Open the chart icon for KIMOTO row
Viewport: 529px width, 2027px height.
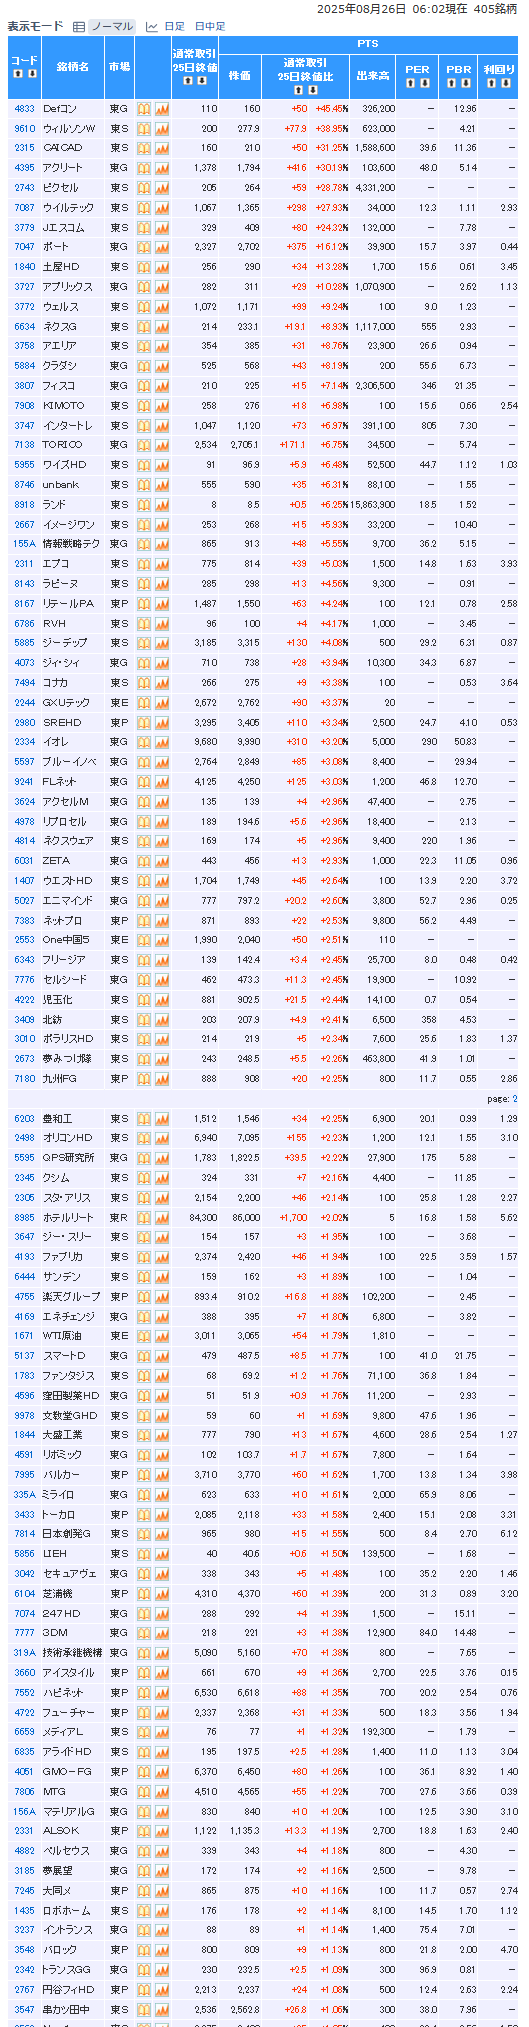[162, 406]
